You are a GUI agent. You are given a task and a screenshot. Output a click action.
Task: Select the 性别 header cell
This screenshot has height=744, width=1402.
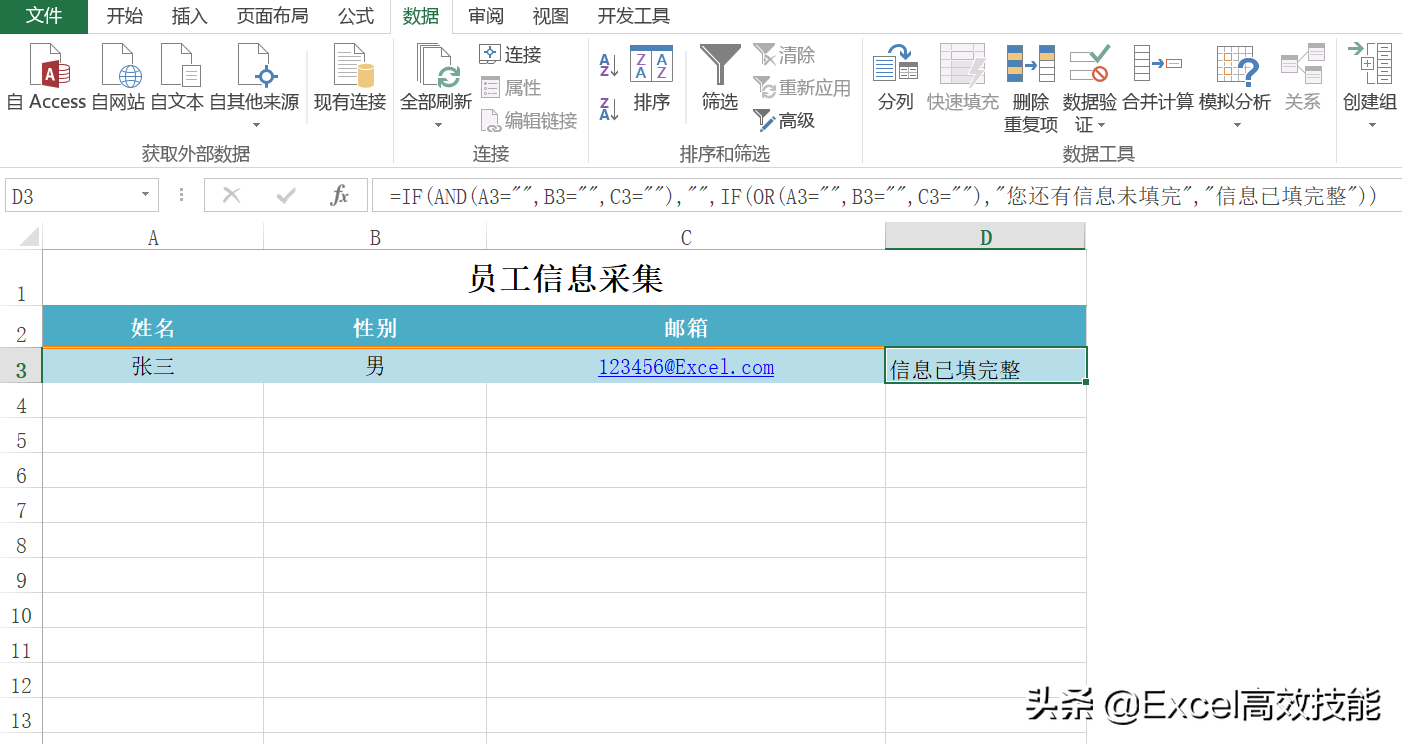pyautogui.click(x=375, y=327)
